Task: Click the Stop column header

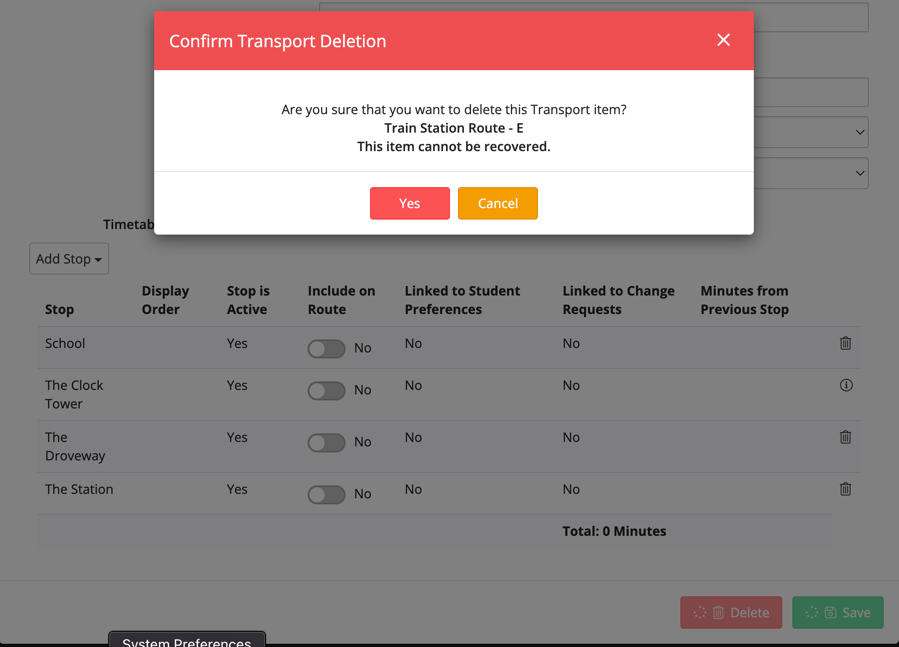Action: click(59, 309)
